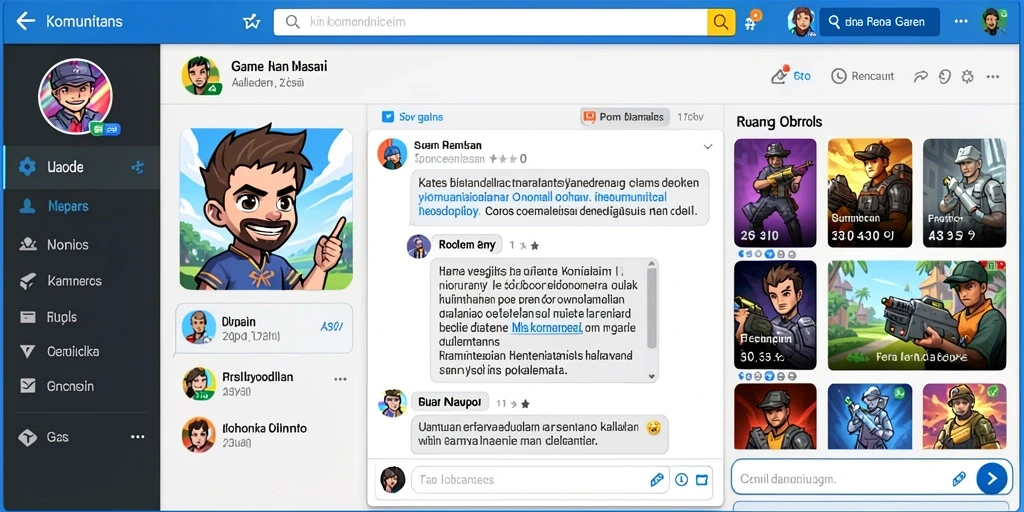Click the yellow search button
The image size is (1024, 512).
721,22
